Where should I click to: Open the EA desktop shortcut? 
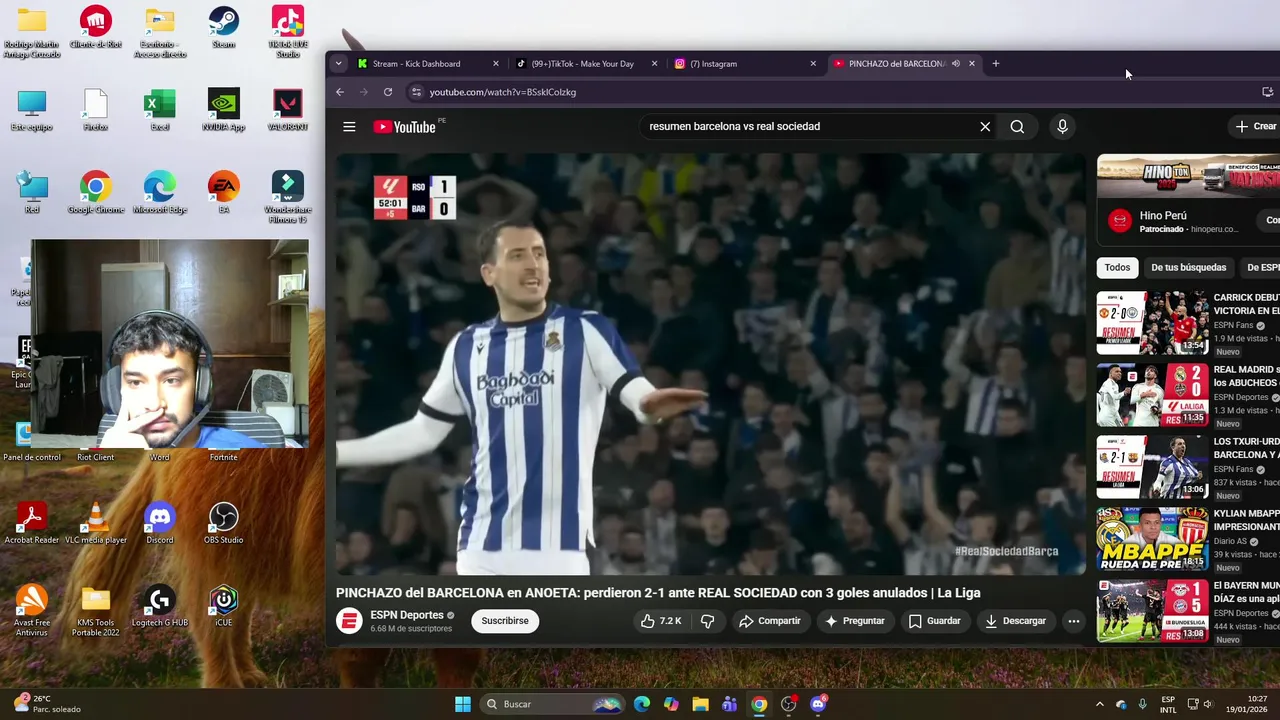(223, 193)
